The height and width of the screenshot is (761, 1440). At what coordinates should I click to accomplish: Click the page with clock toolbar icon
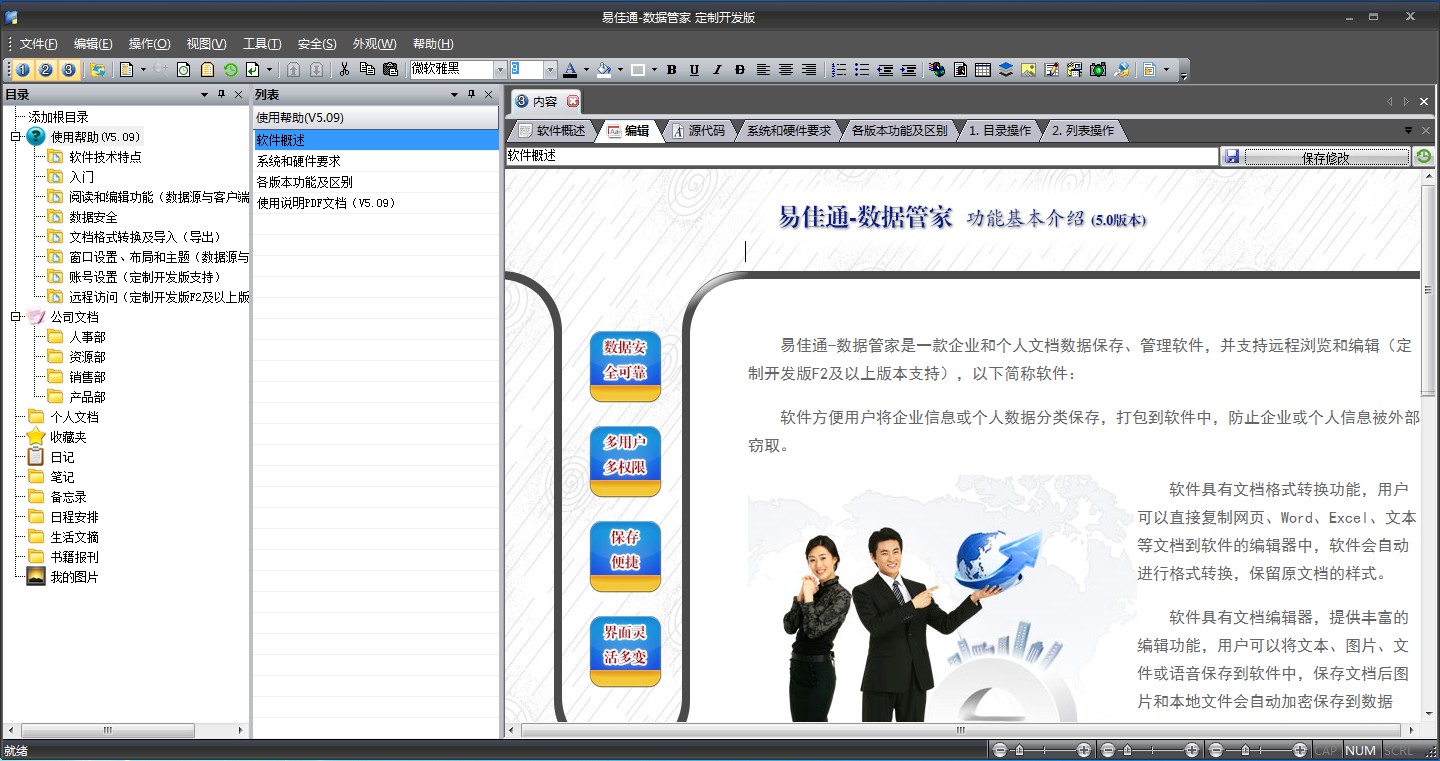point(184,70)
